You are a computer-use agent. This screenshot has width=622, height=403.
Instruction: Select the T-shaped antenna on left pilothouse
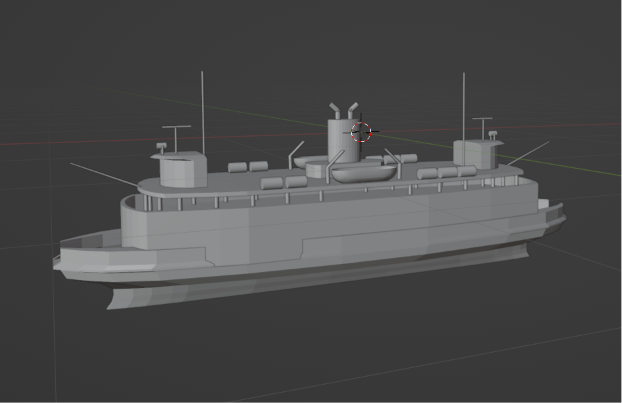(176, 139)
